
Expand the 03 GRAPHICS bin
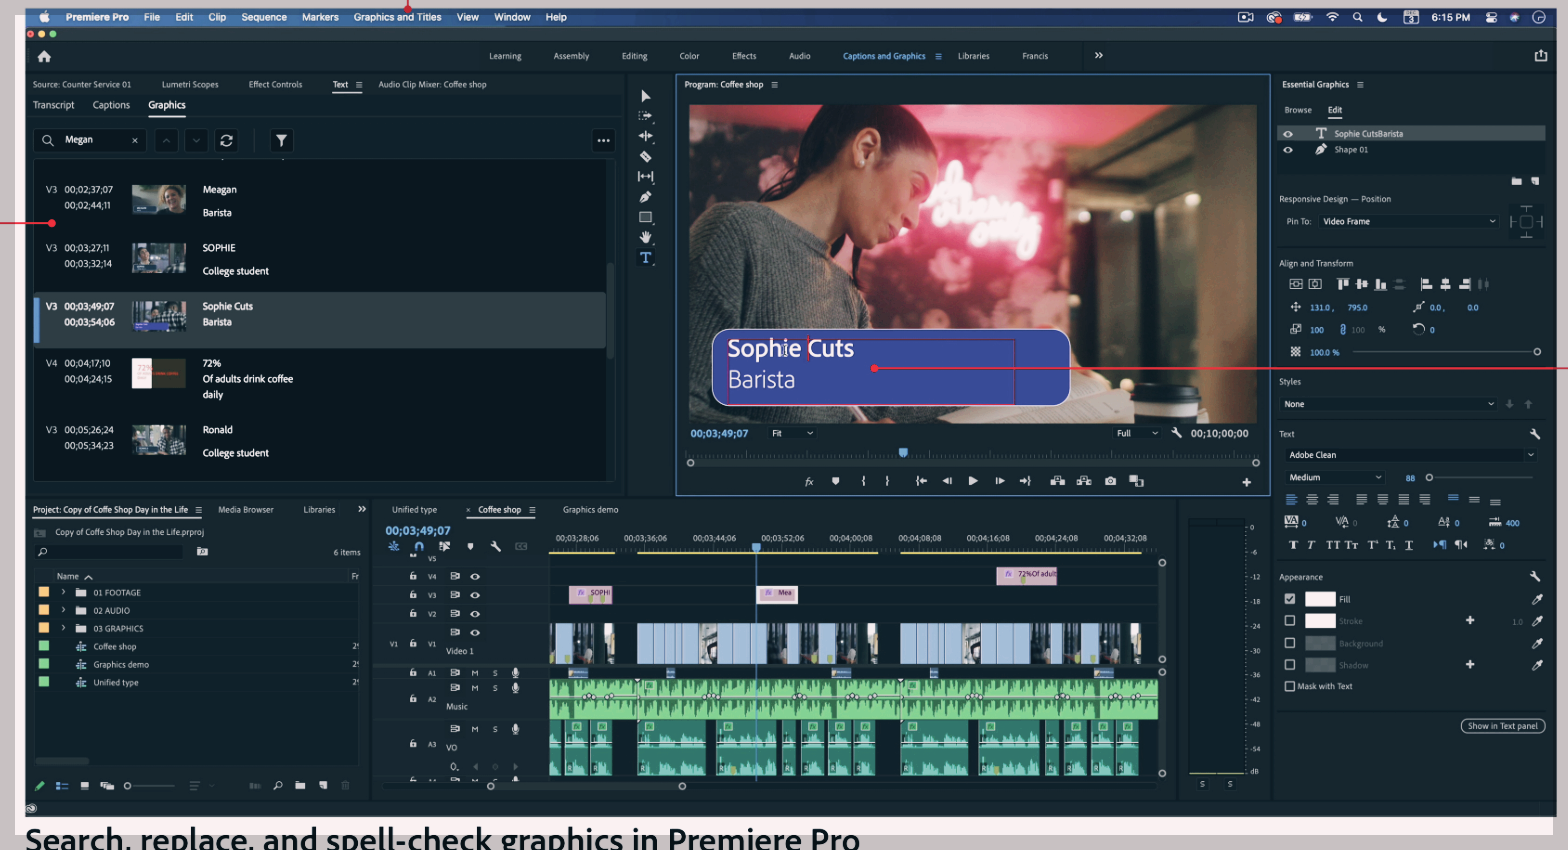click(63, 629)
